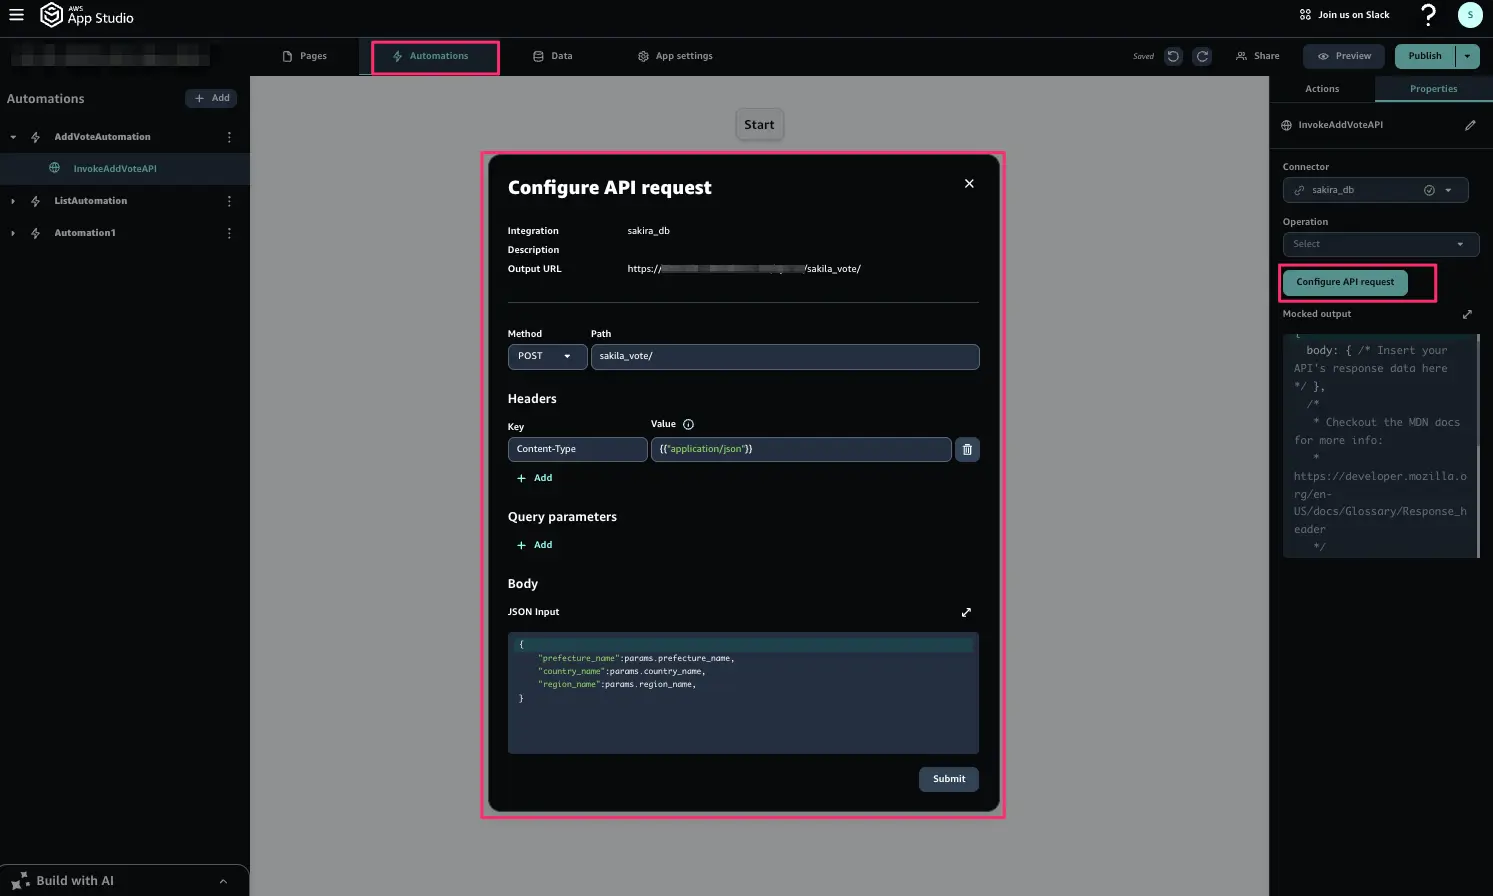Click the redo icon
Viewport: 1493px width, 896px height.
click(1202, 56)
